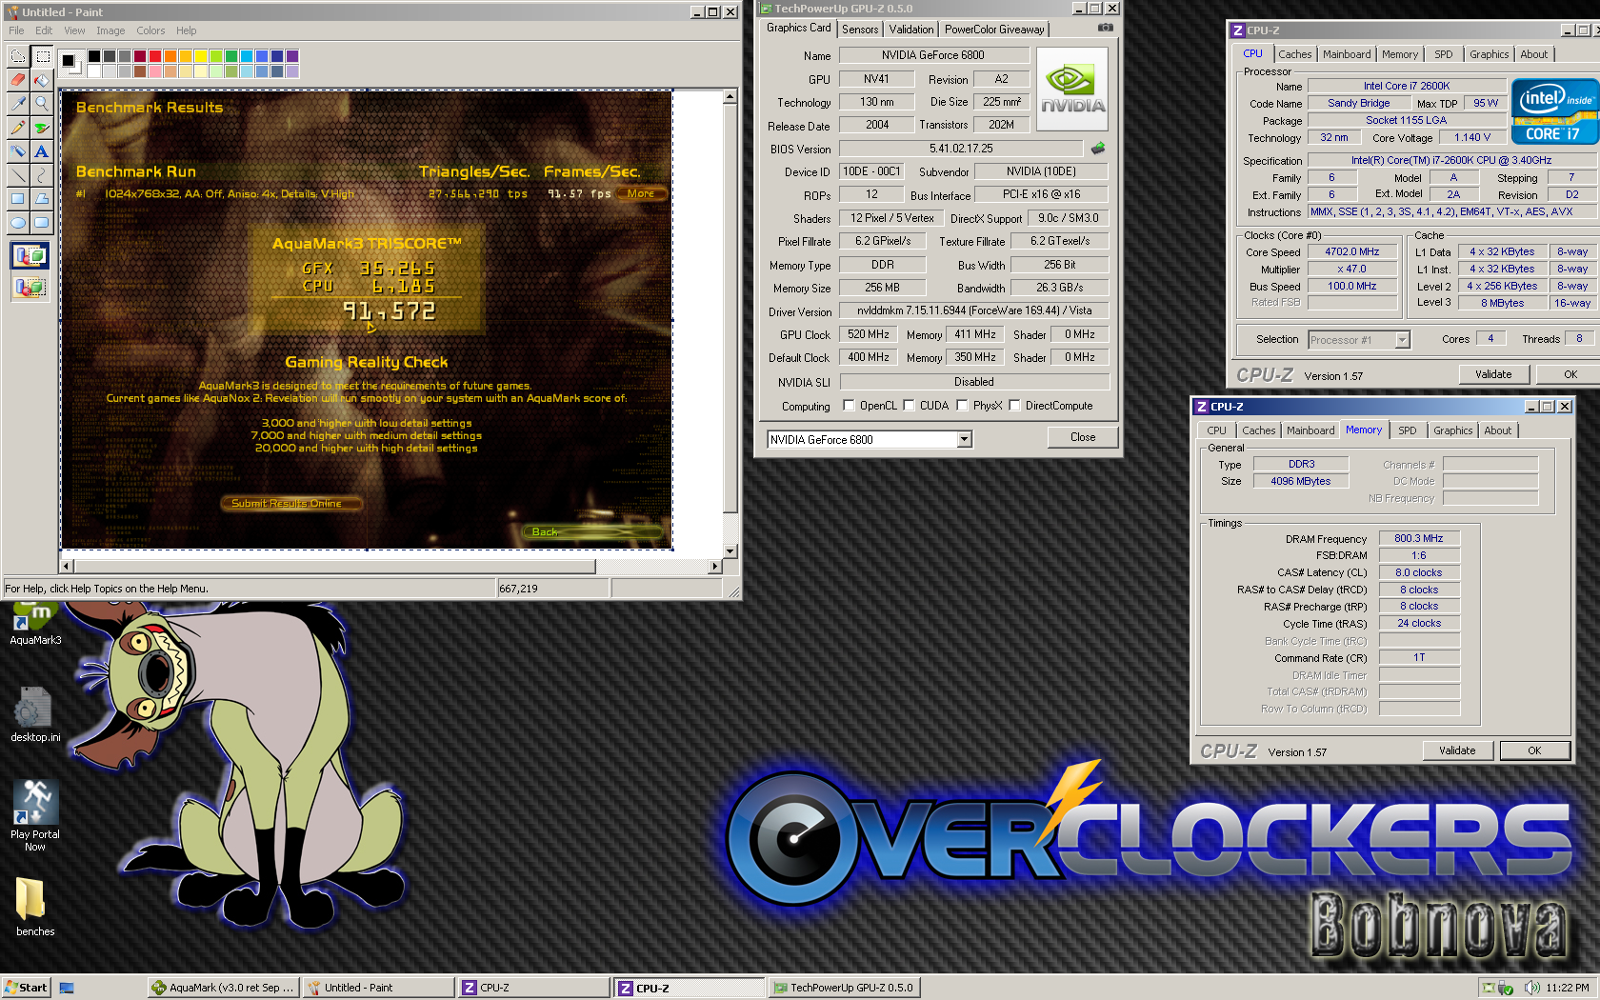Tick the CUDA checkbox in GPU-Z

coord(909,405)
